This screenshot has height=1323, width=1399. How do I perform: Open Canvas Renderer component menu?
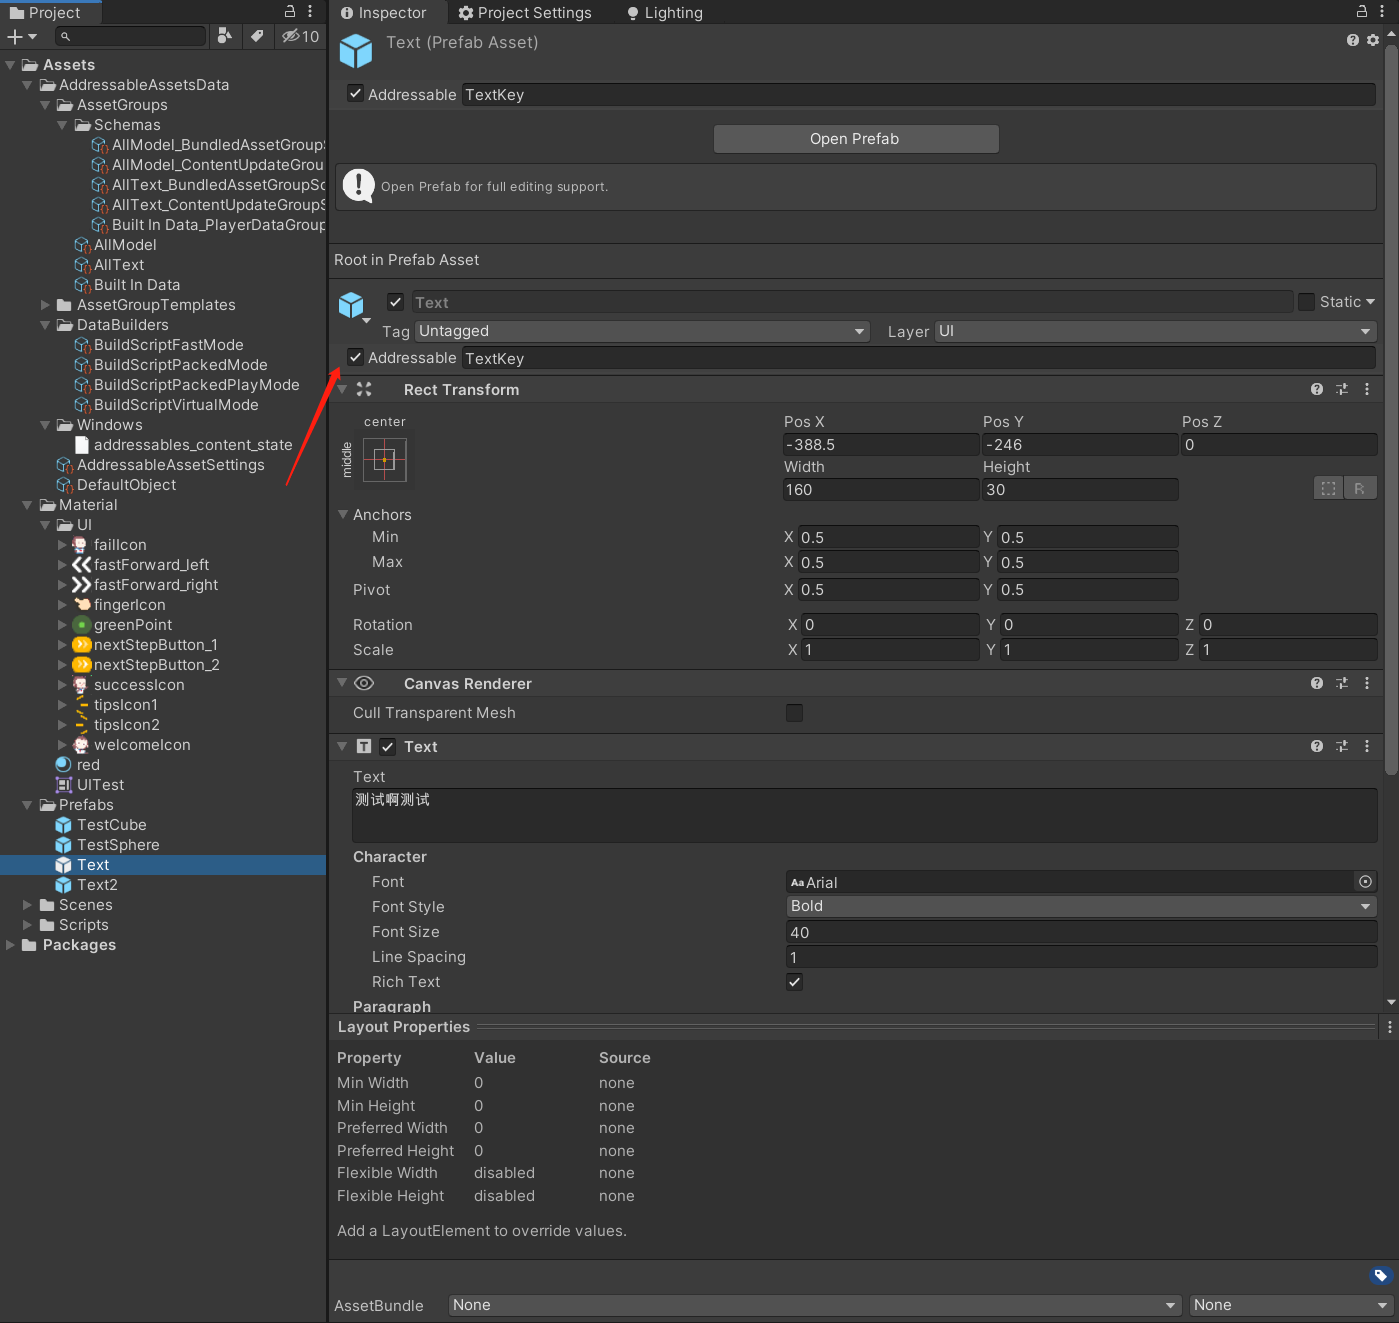tap(1367, 683)
